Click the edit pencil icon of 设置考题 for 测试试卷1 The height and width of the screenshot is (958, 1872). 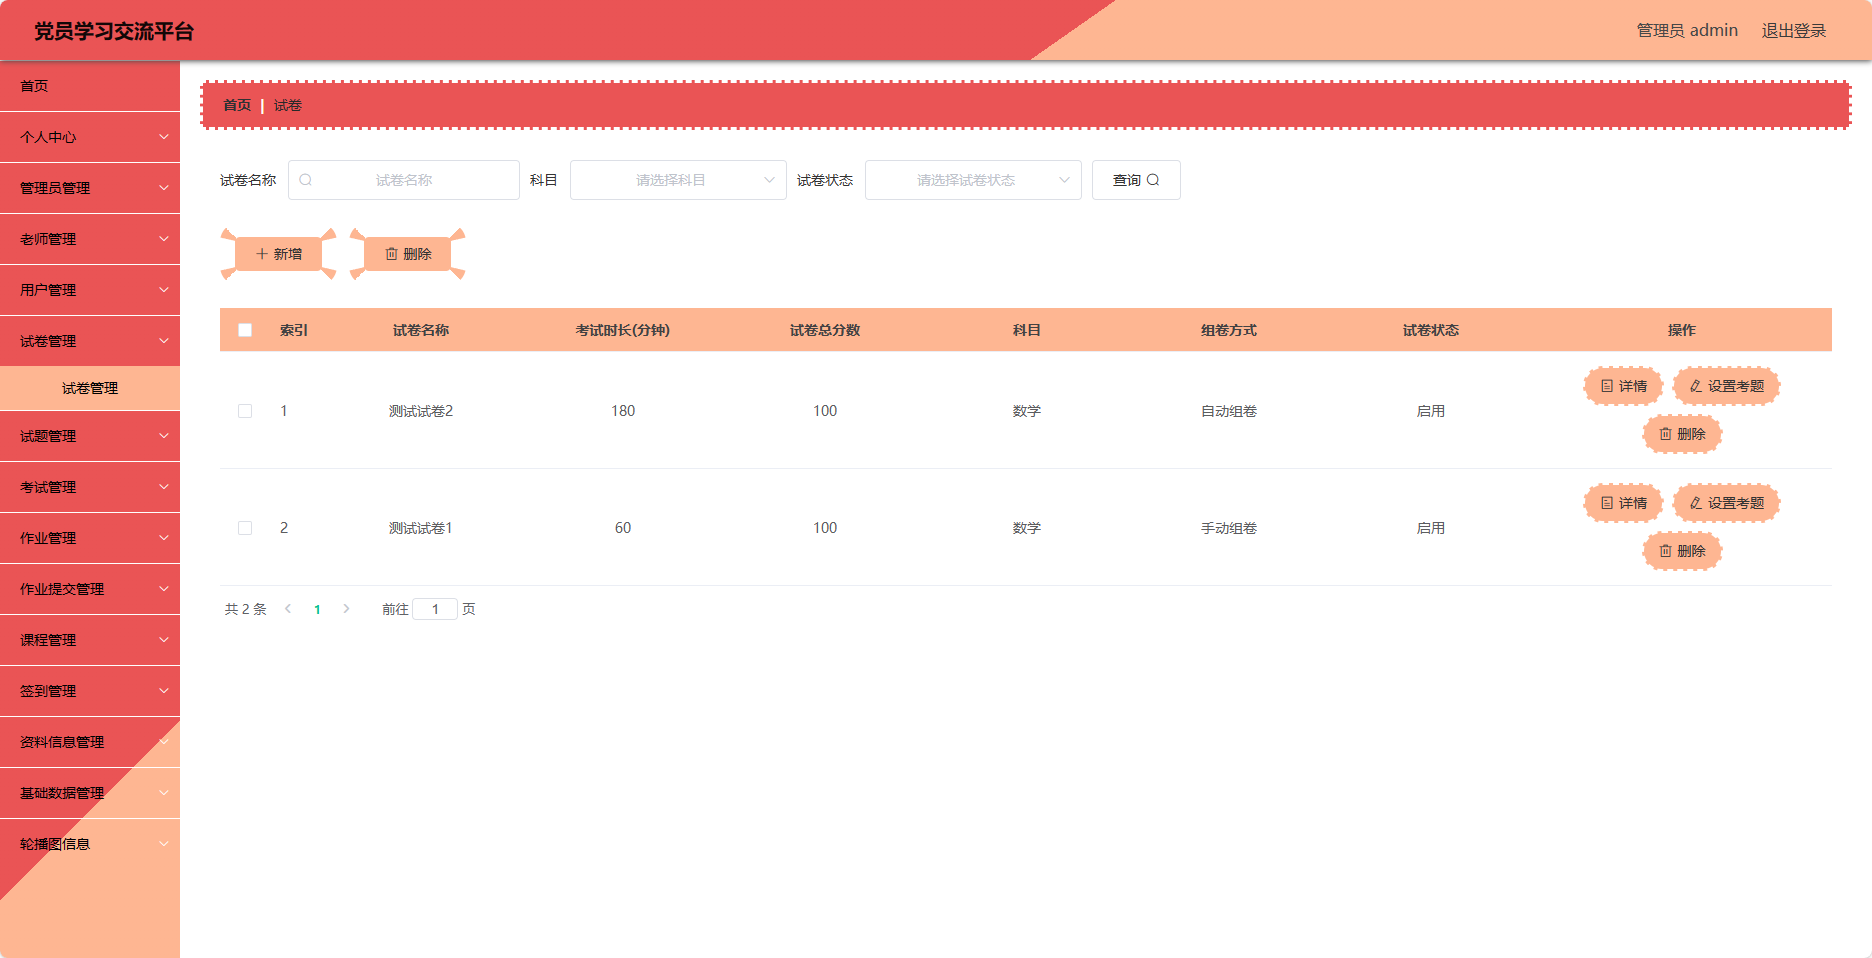point(1696,503)
